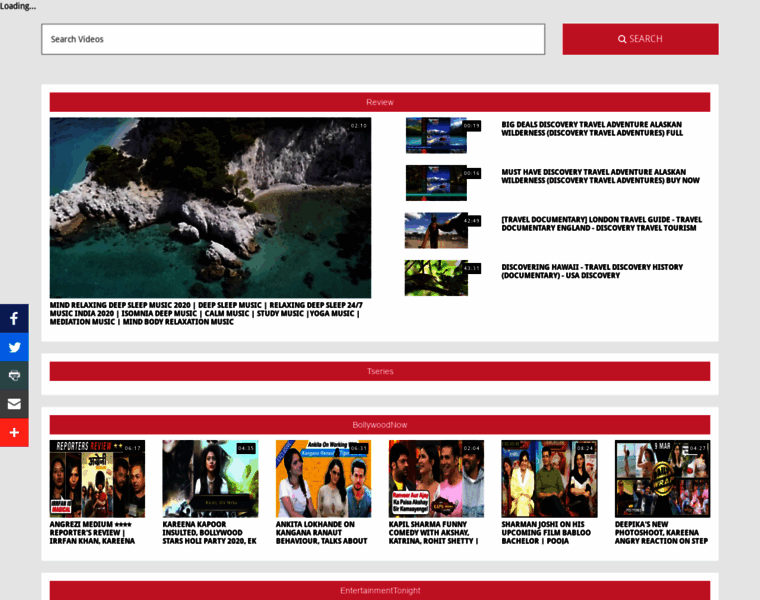Open Mind Relaxing Deep Sleep Music title link

(x=206, y=313)
